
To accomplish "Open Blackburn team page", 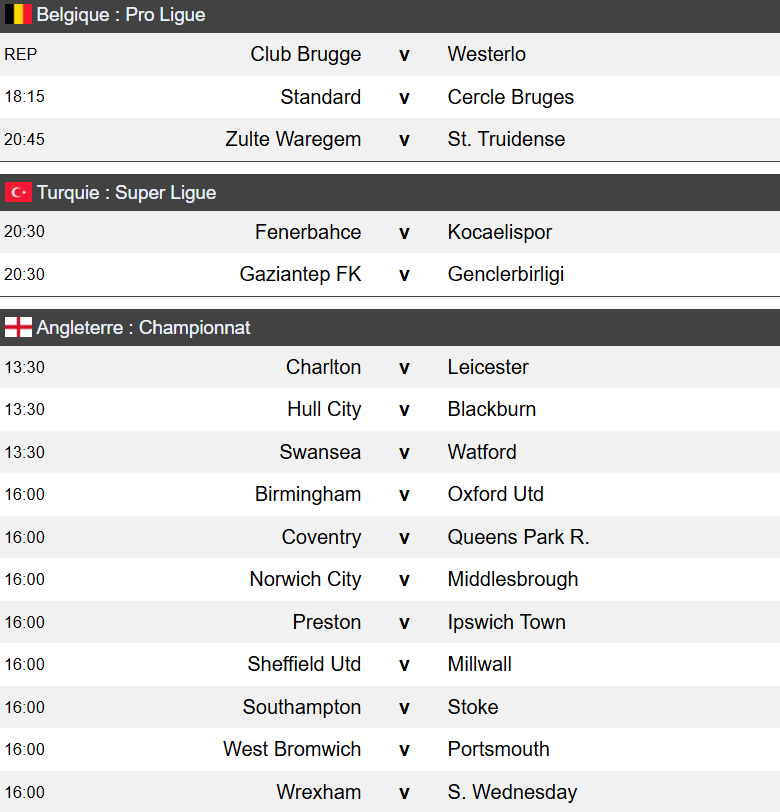I will (x=491, y=409).
